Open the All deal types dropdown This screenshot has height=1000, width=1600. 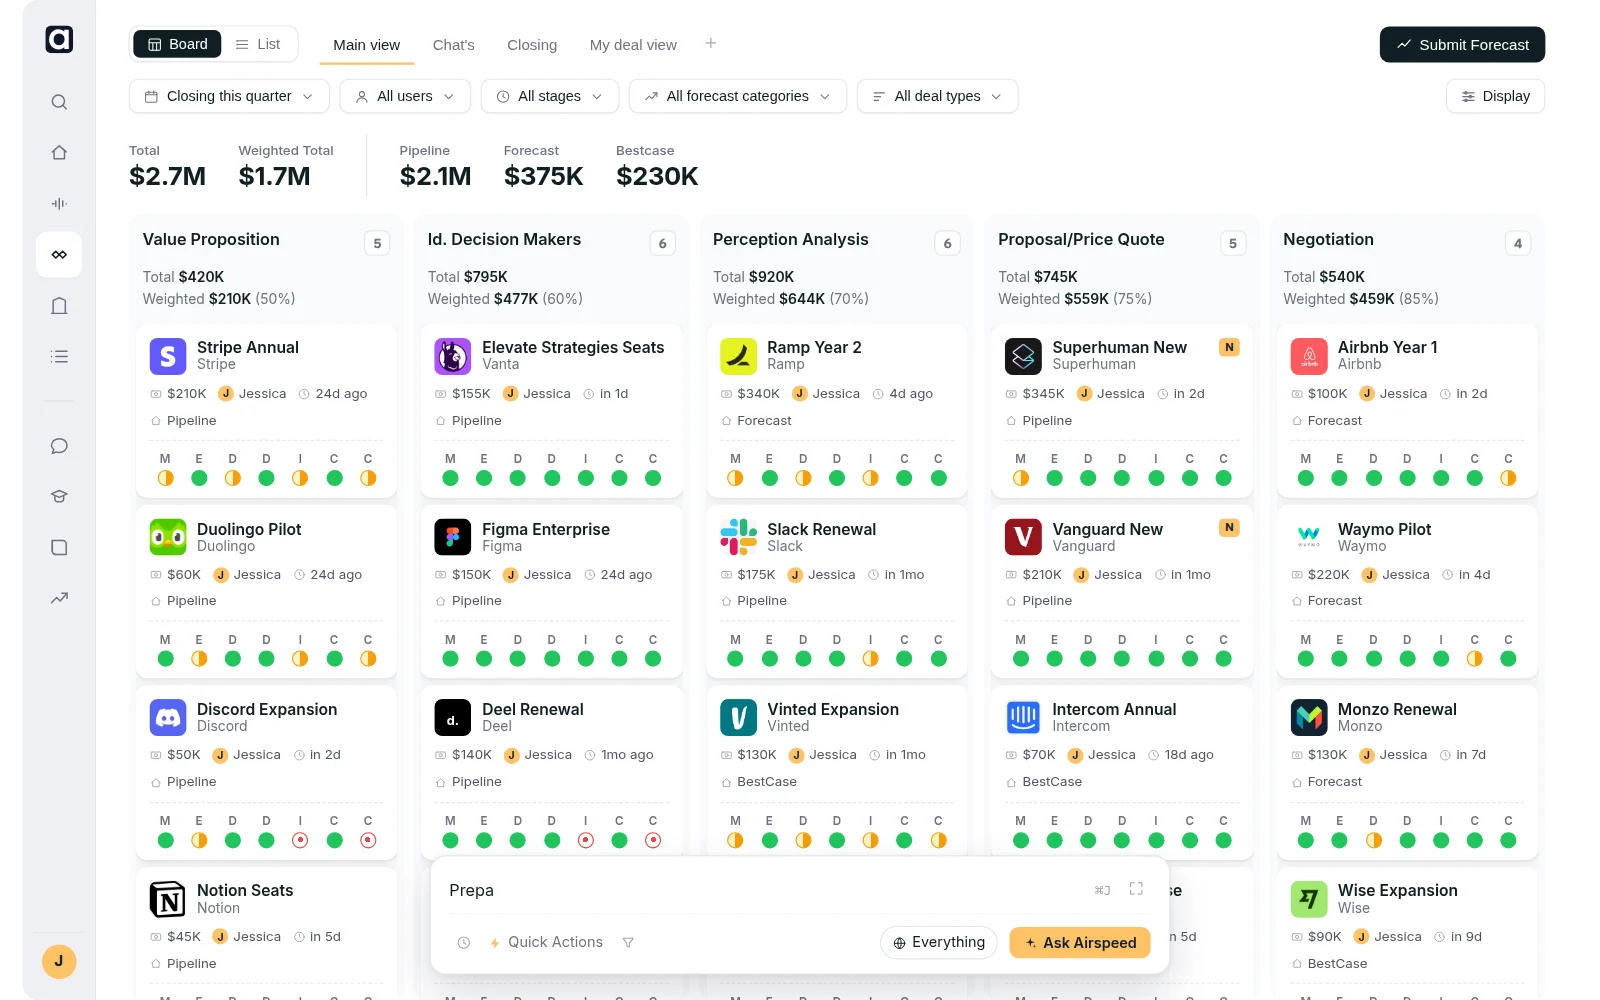(937, 96)
